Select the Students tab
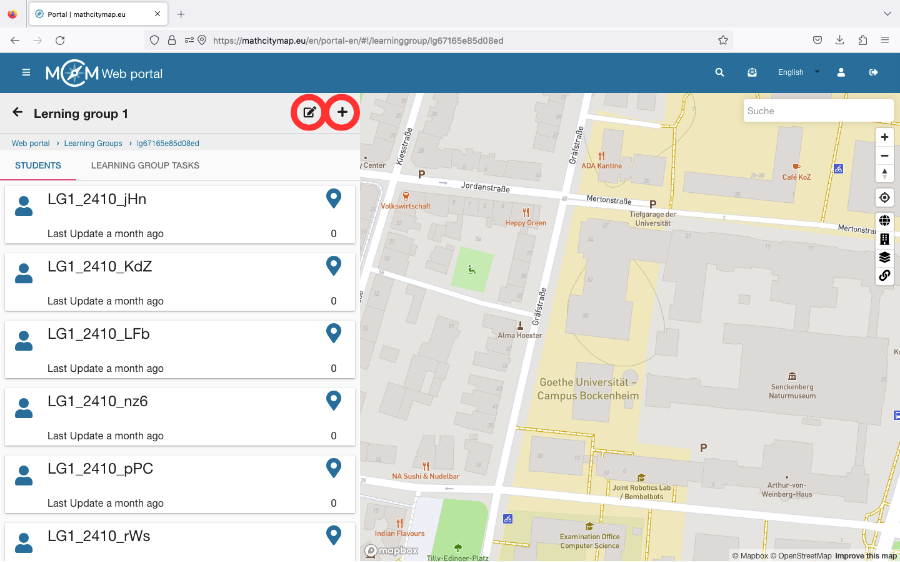Viewport: 900px width, 562px height. point(38,166)
